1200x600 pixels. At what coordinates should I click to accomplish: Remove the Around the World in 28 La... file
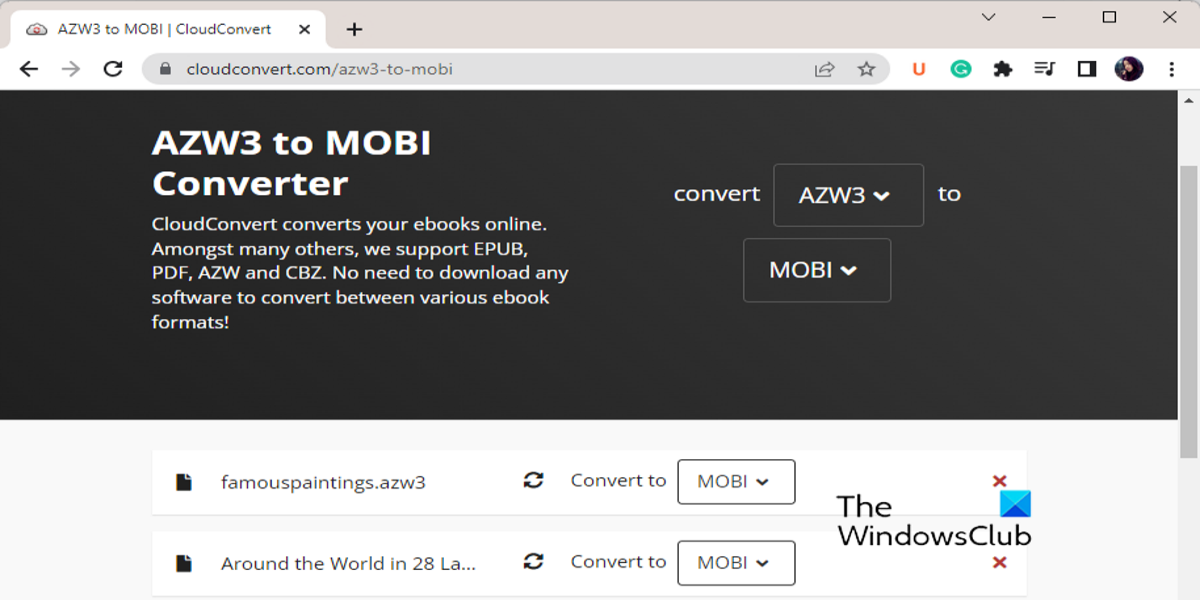(998, 563)
